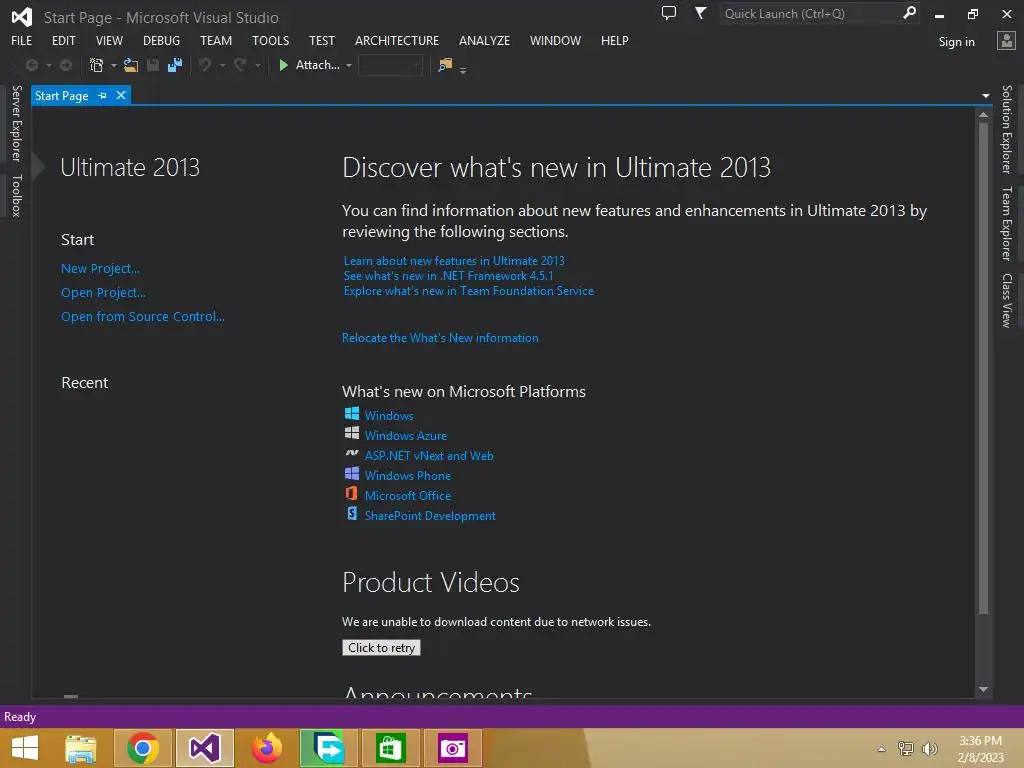
Task: Expand the New Project dropdown arrow
Action: pos(114,66)
